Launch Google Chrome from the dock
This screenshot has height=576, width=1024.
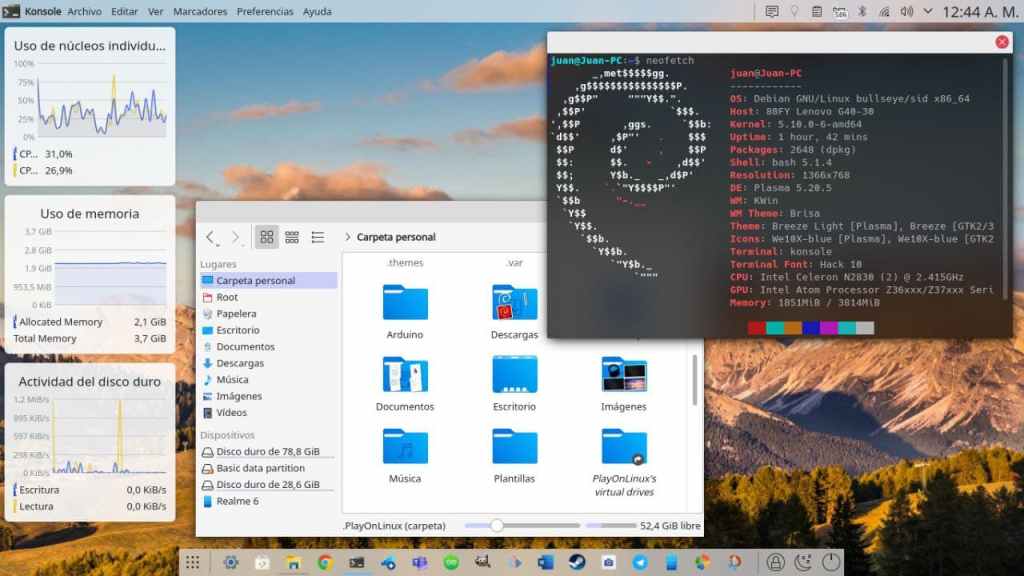325,562
